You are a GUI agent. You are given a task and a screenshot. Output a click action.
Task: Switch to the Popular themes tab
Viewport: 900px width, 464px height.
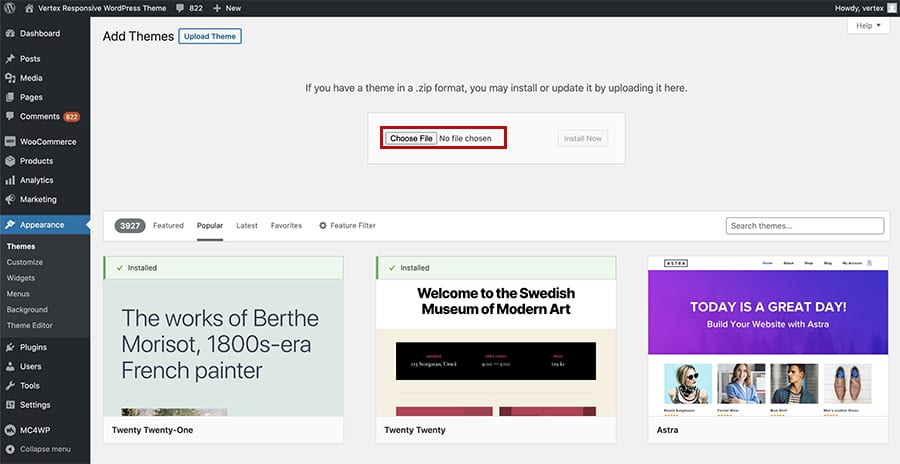210,226
